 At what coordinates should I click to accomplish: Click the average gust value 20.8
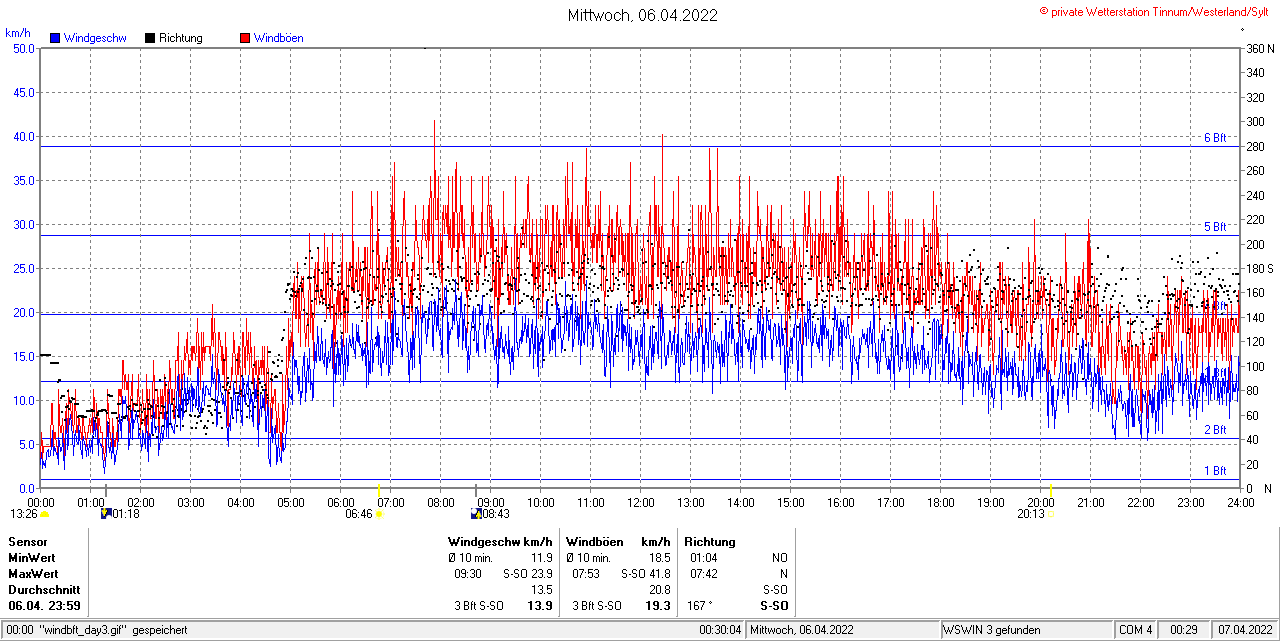pos(659,590)
